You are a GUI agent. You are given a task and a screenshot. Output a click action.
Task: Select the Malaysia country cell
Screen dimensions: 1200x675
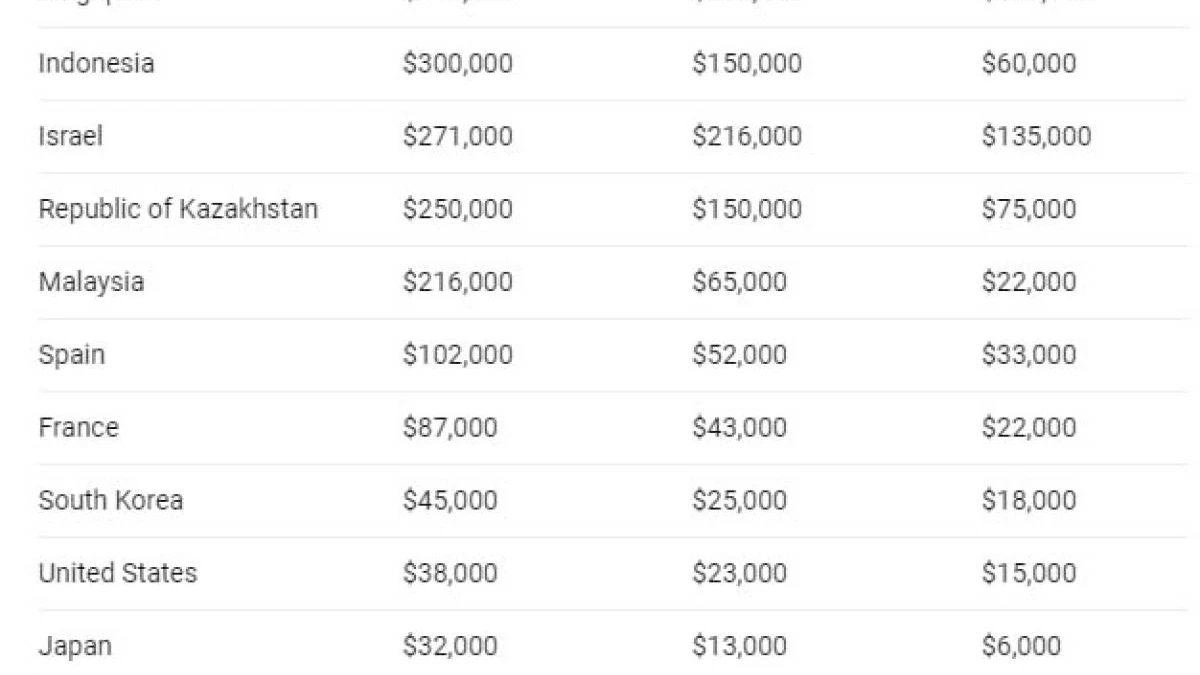pyautogui.click(x=91, y=282)
